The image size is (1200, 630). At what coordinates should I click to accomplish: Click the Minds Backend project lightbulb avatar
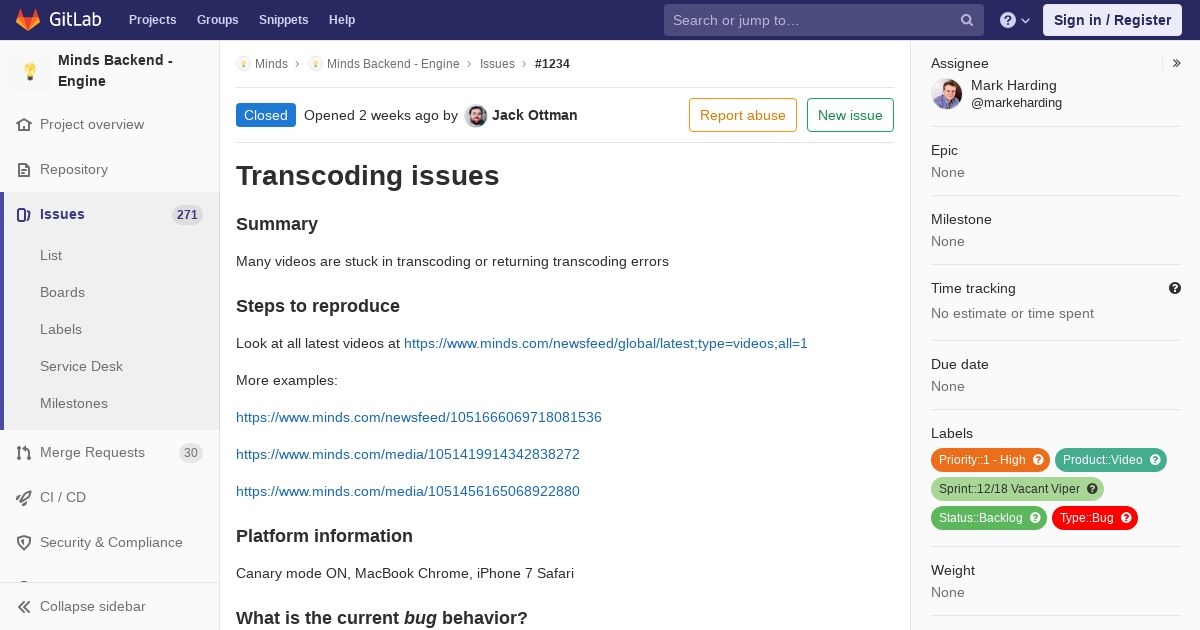[30, 71]
